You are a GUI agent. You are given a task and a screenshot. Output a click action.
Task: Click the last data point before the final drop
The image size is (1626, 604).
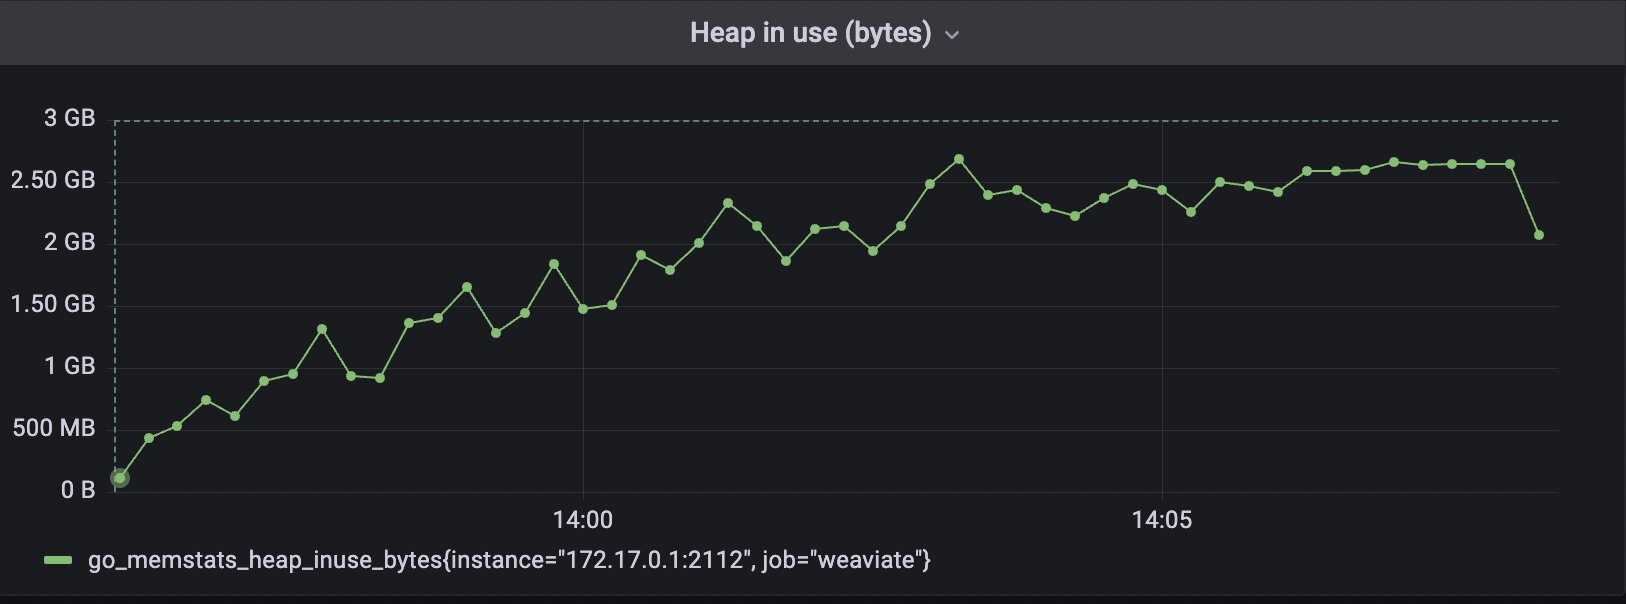pos(1510,164)
